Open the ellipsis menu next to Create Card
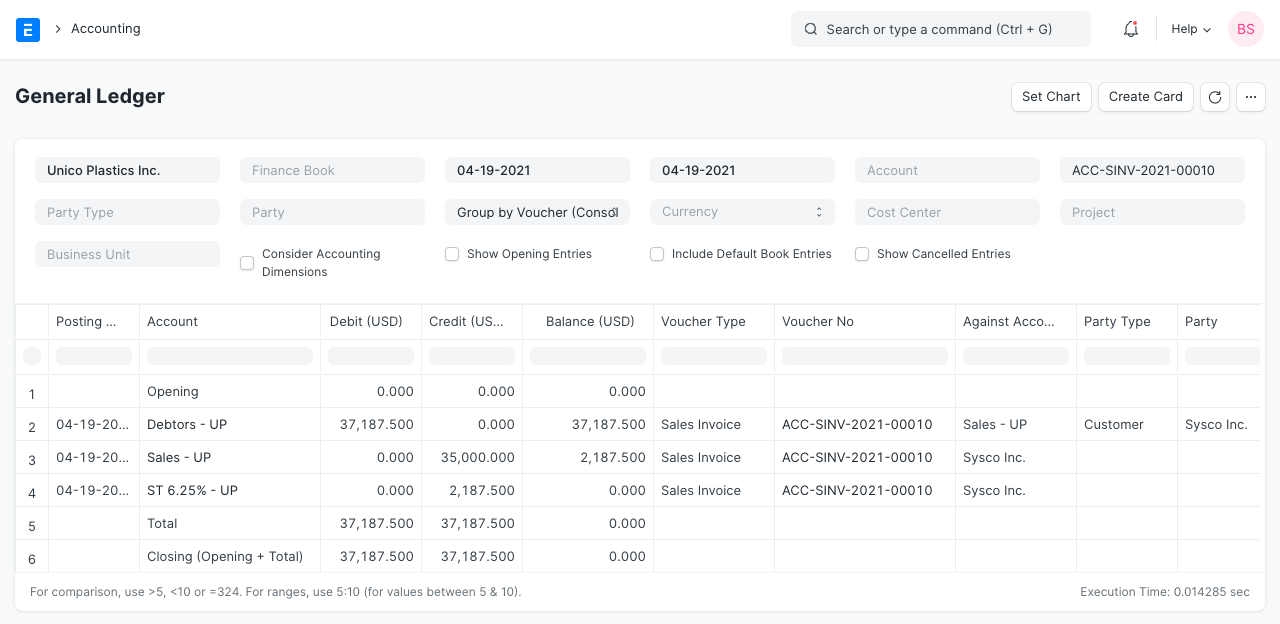This screenshot has height=624, width=1280. [x=1251, y=97]
